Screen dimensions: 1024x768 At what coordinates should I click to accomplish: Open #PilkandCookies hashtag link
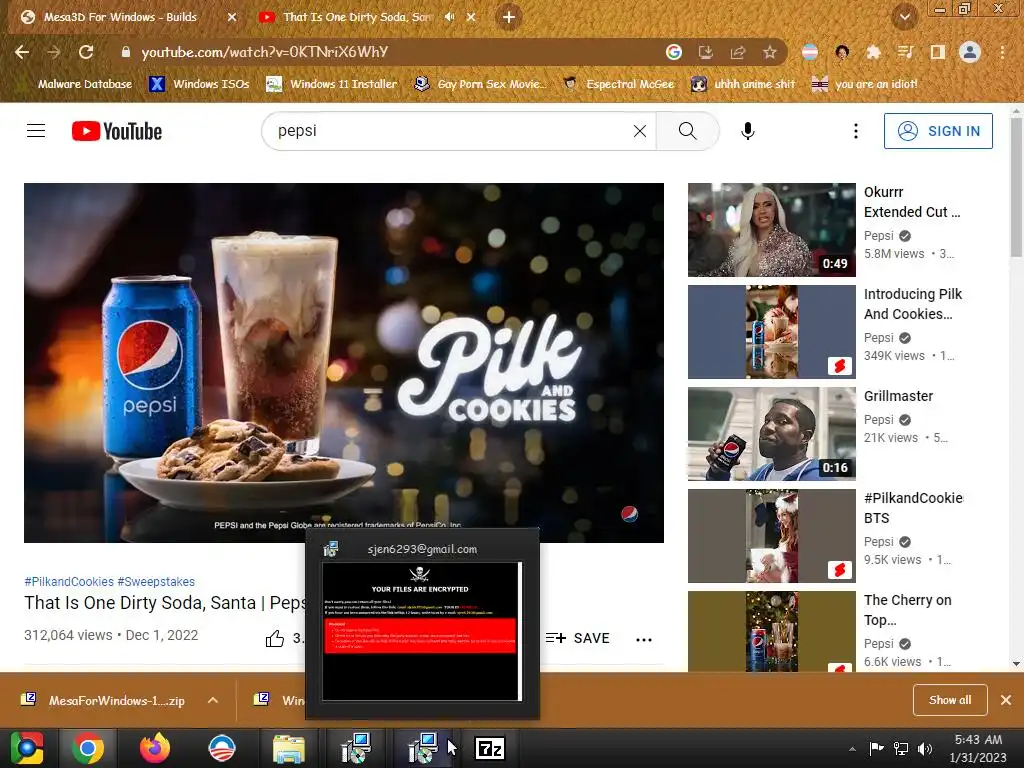coord(69,581)
